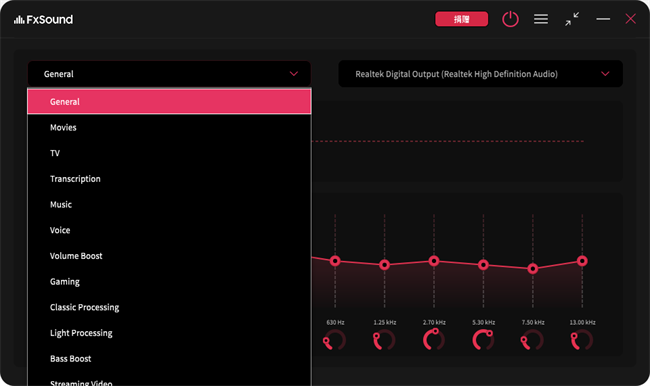Screen dimensions: 650x386
Task: Open the Realtek Digital Output device dropdown
Action: pyautogui.click(x=480, y=74)
